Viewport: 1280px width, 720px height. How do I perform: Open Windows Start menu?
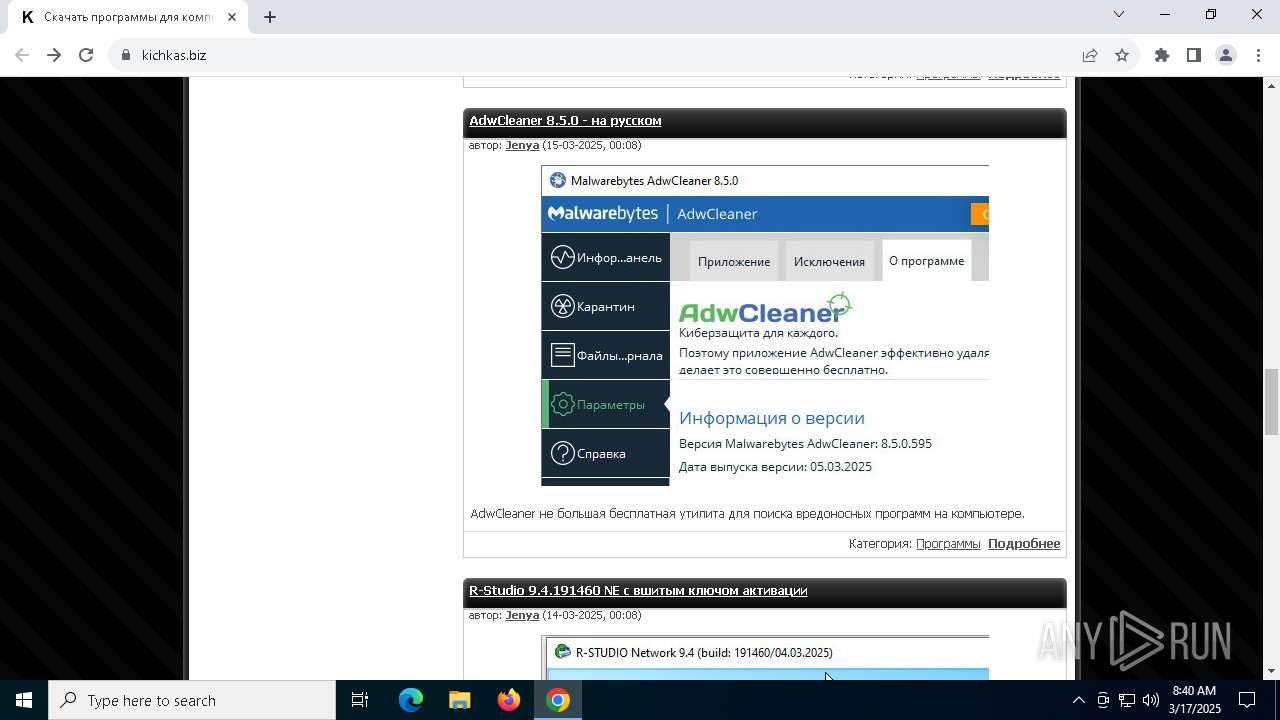coord(24,700)
